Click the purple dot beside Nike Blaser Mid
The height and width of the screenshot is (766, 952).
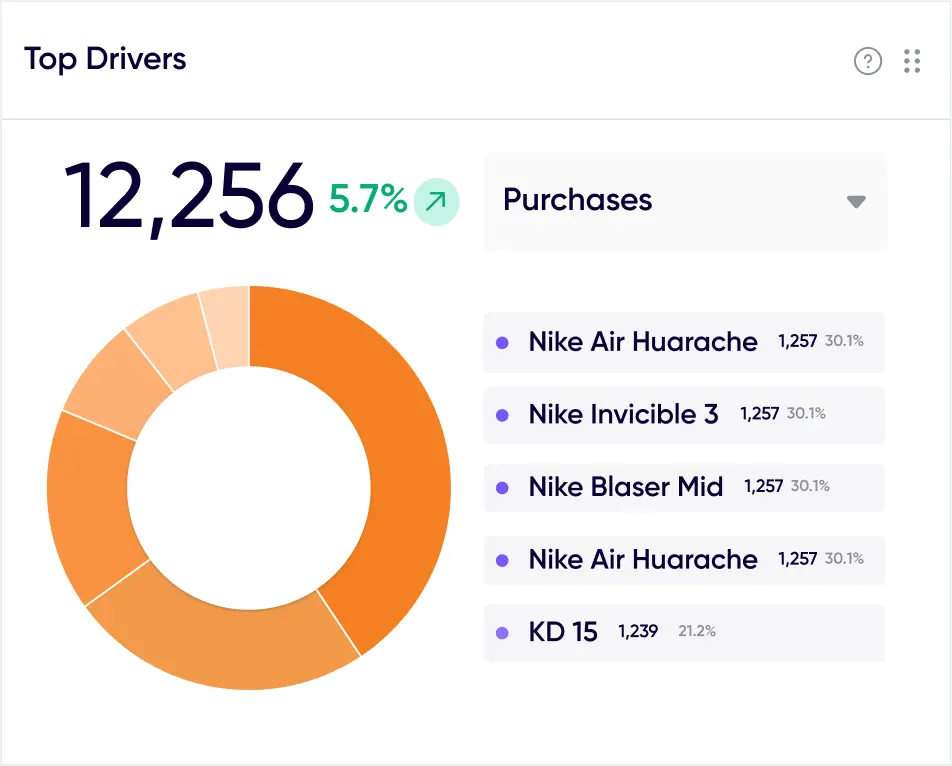pos(502,488)
